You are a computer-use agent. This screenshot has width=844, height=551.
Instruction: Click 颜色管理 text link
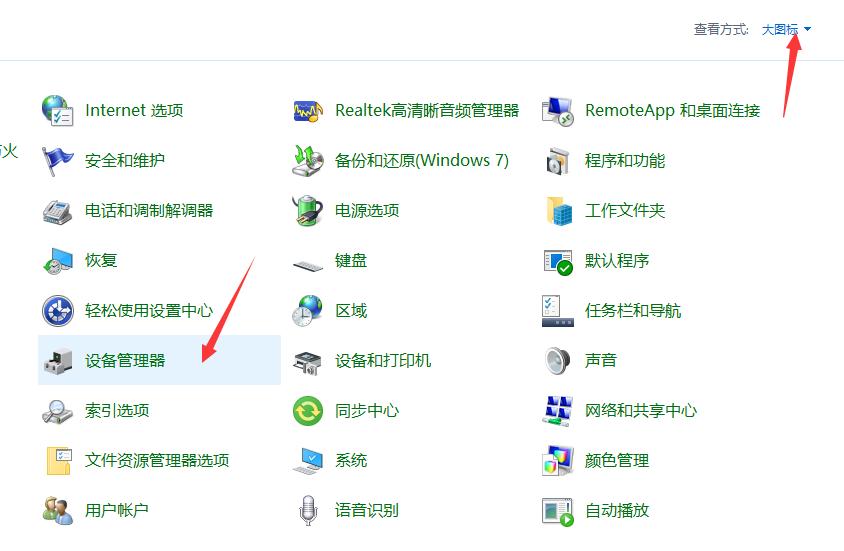point(617,461)
